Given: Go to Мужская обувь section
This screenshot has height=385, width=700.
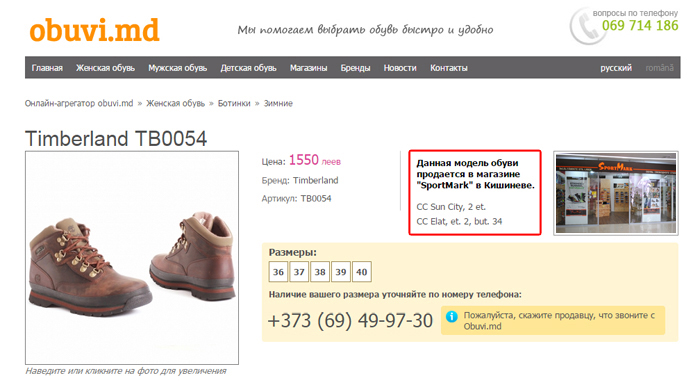Looking at the screenshot, I should 178,68.
